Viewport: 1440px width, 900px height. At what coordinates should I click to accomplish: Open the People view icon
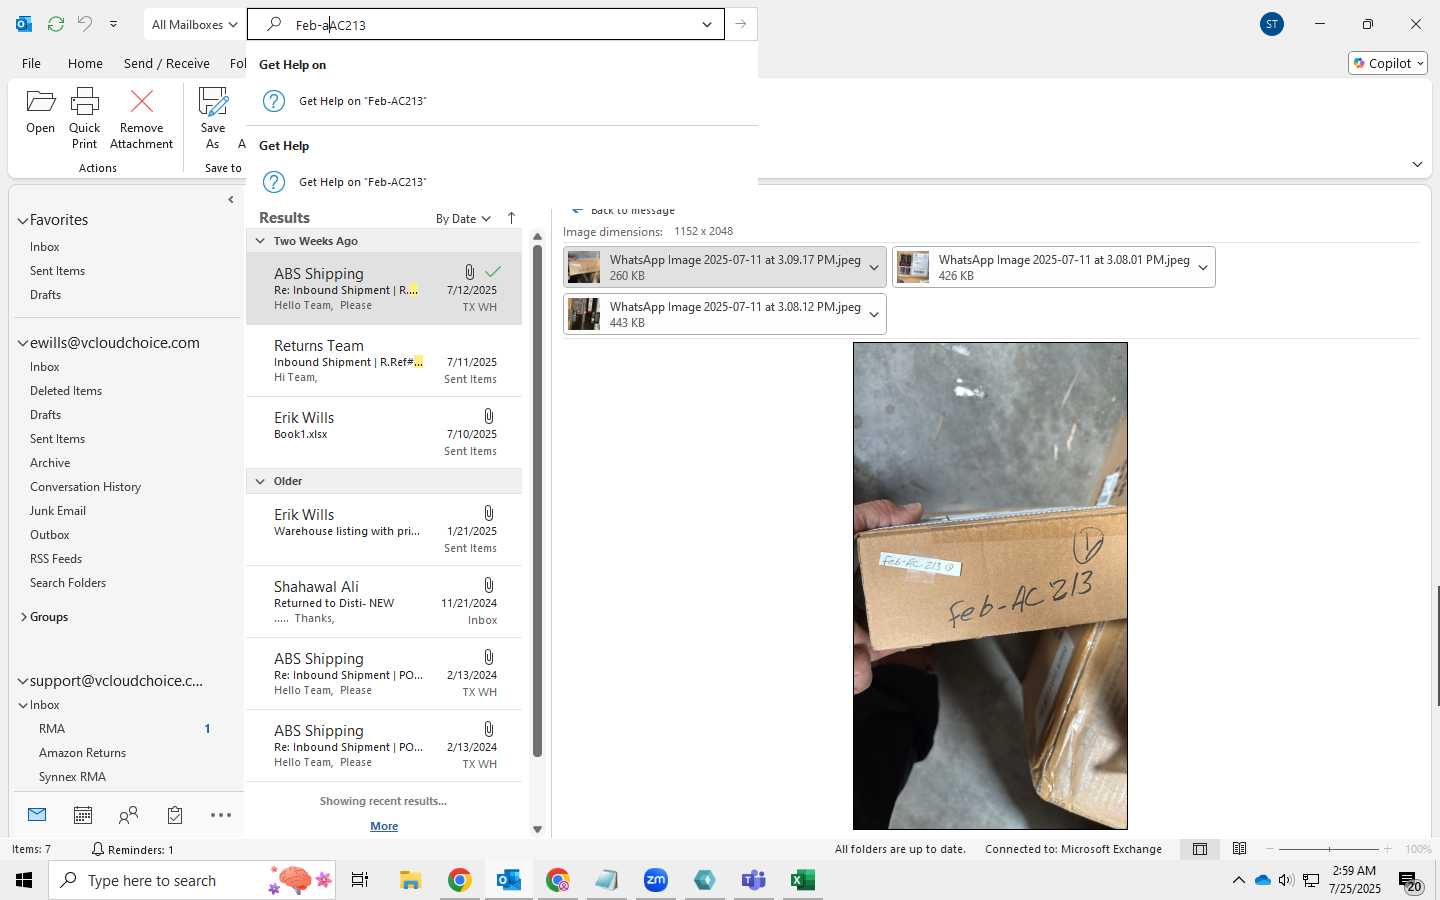(128, 815)
